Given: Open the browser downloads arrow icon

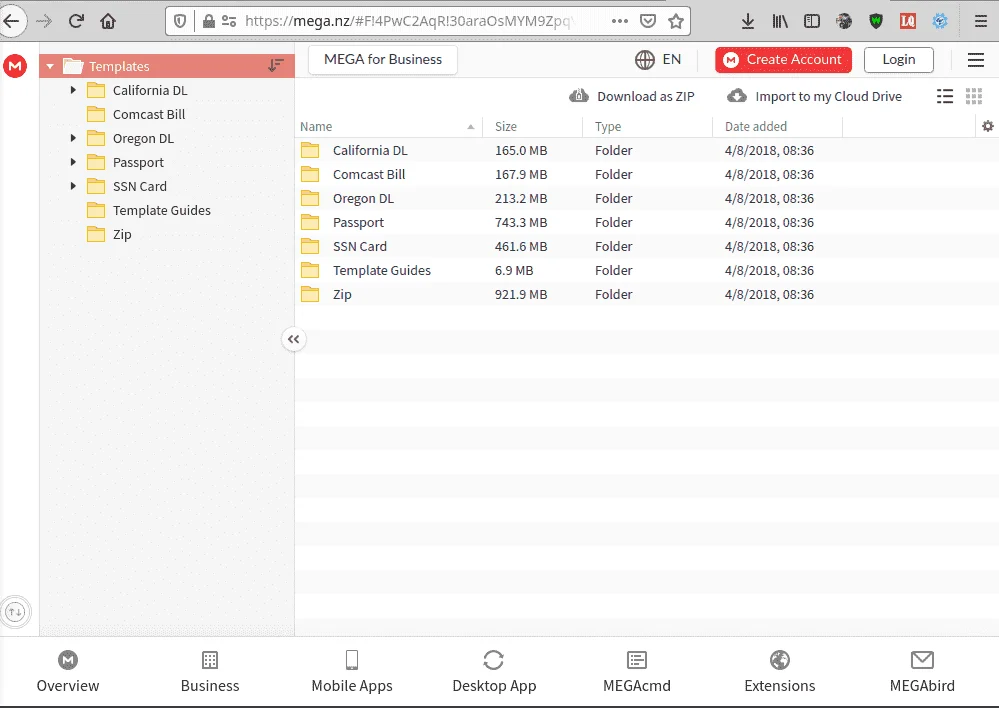Looking at the screenshot, I should point(748,22).
